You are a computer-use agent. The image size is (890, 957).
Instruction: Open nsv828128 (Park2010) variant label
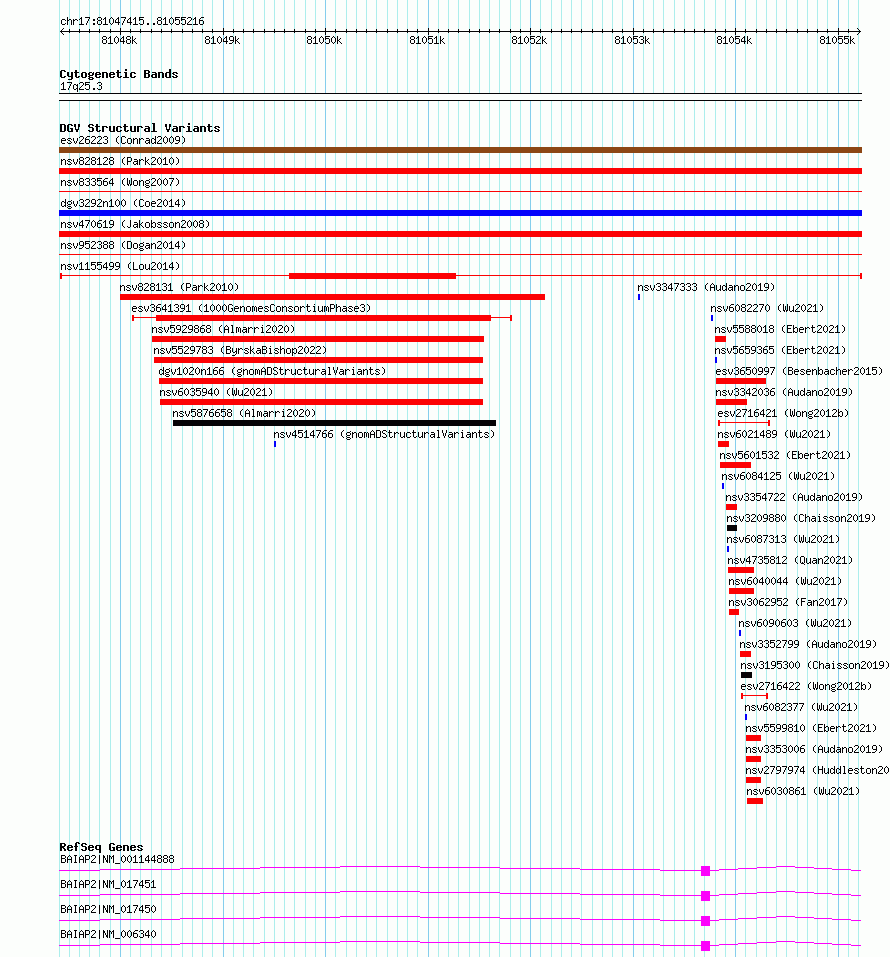(120, 161)
